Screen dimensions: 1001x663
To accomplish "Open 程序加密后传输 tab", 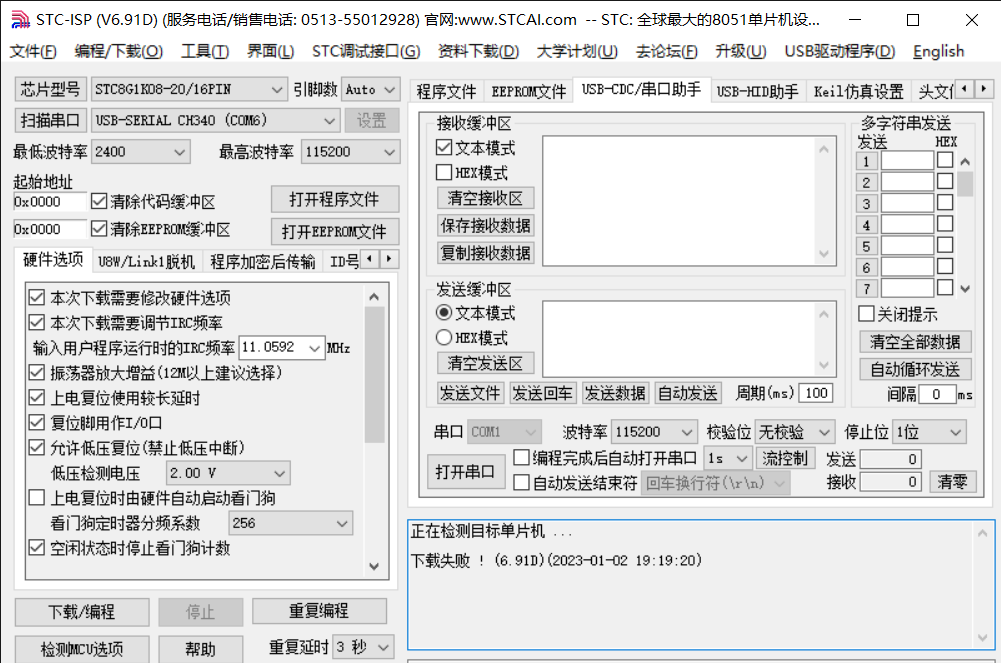I will click(262, 262).
